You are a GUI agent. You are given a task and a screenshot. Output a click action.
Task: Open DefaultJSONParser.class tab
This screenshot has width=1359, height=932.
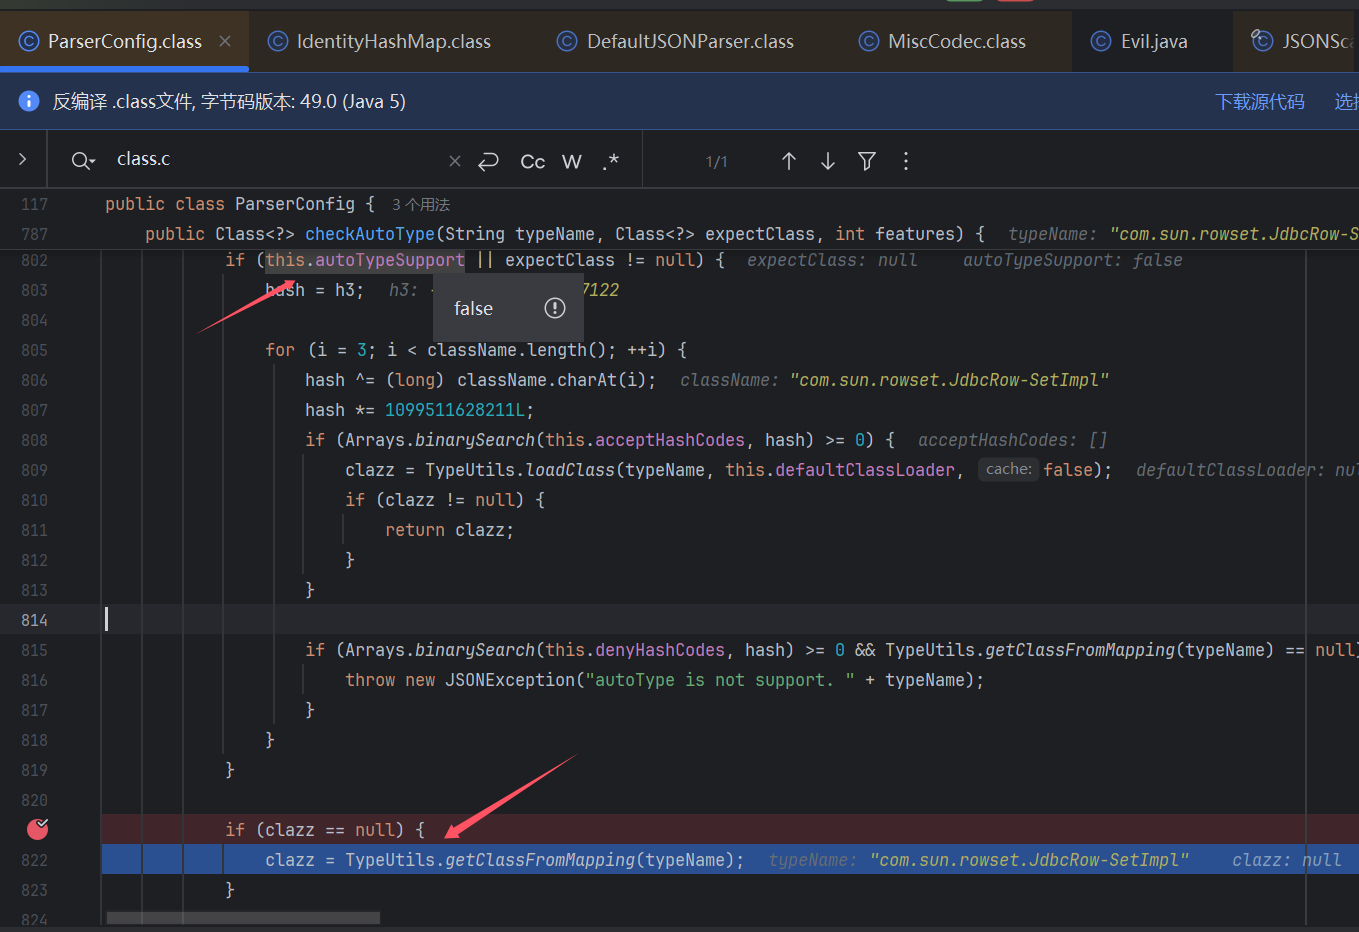click(x=676, y=41)
